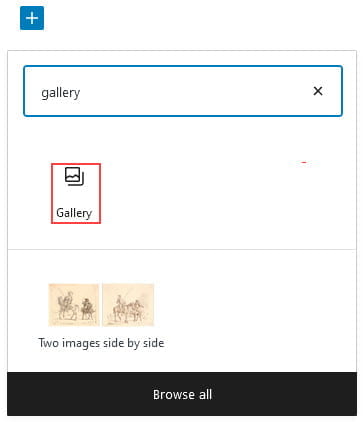
Task: Select the second sketch in the pattern preview
Action: [128, 305]
